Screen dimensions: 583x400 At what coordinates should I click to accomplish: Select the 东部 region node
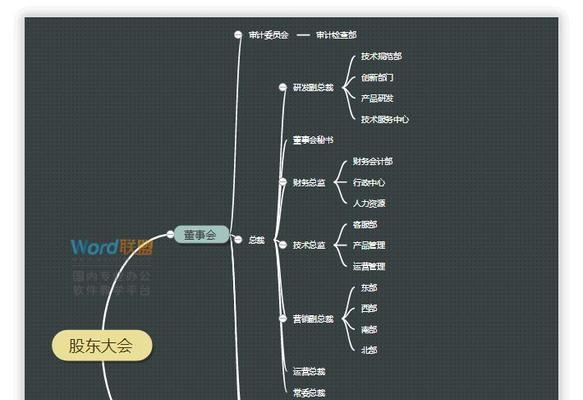point(369,288)
